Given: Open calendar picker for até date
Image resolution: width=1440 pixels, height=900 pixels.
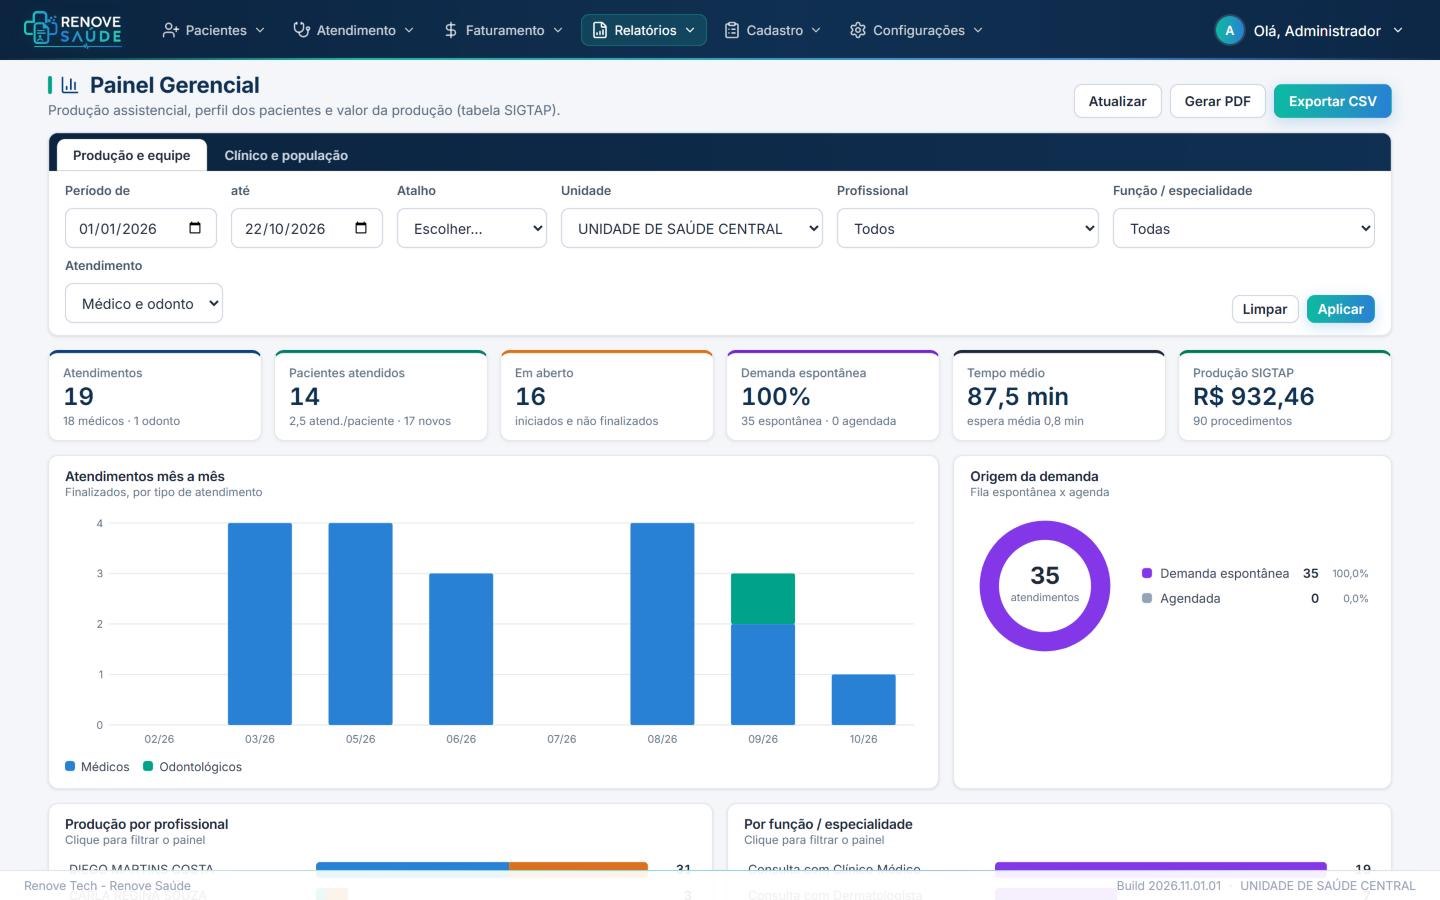Looking at the screenshot, I should pyautogui.click(x=361, y=228).
